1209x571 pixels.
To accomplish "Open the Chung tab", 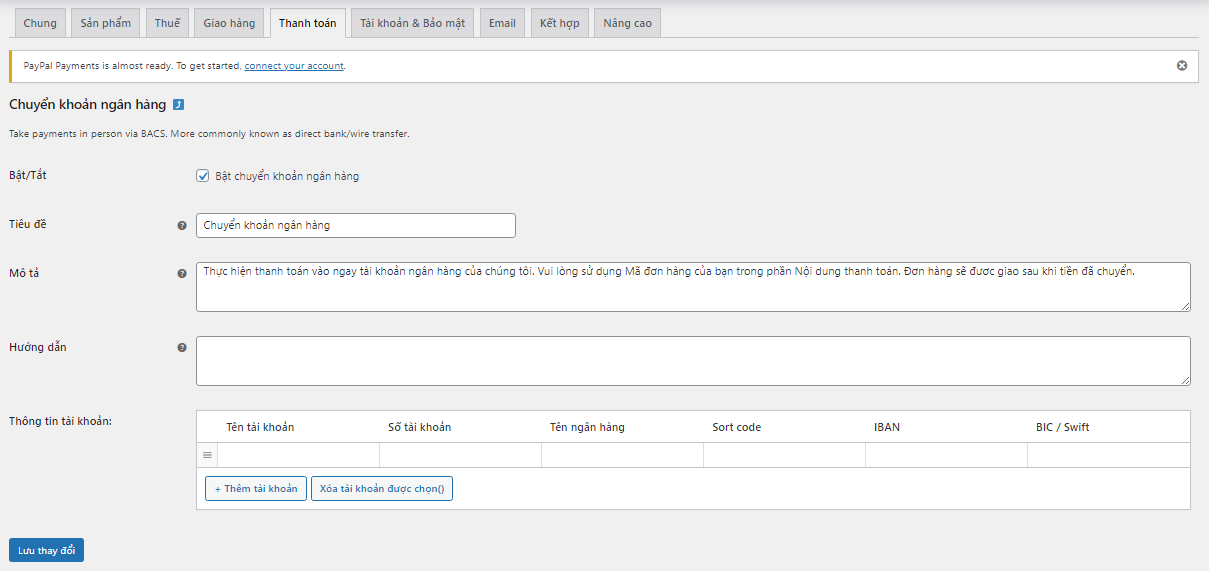I will tap(40, 23).
